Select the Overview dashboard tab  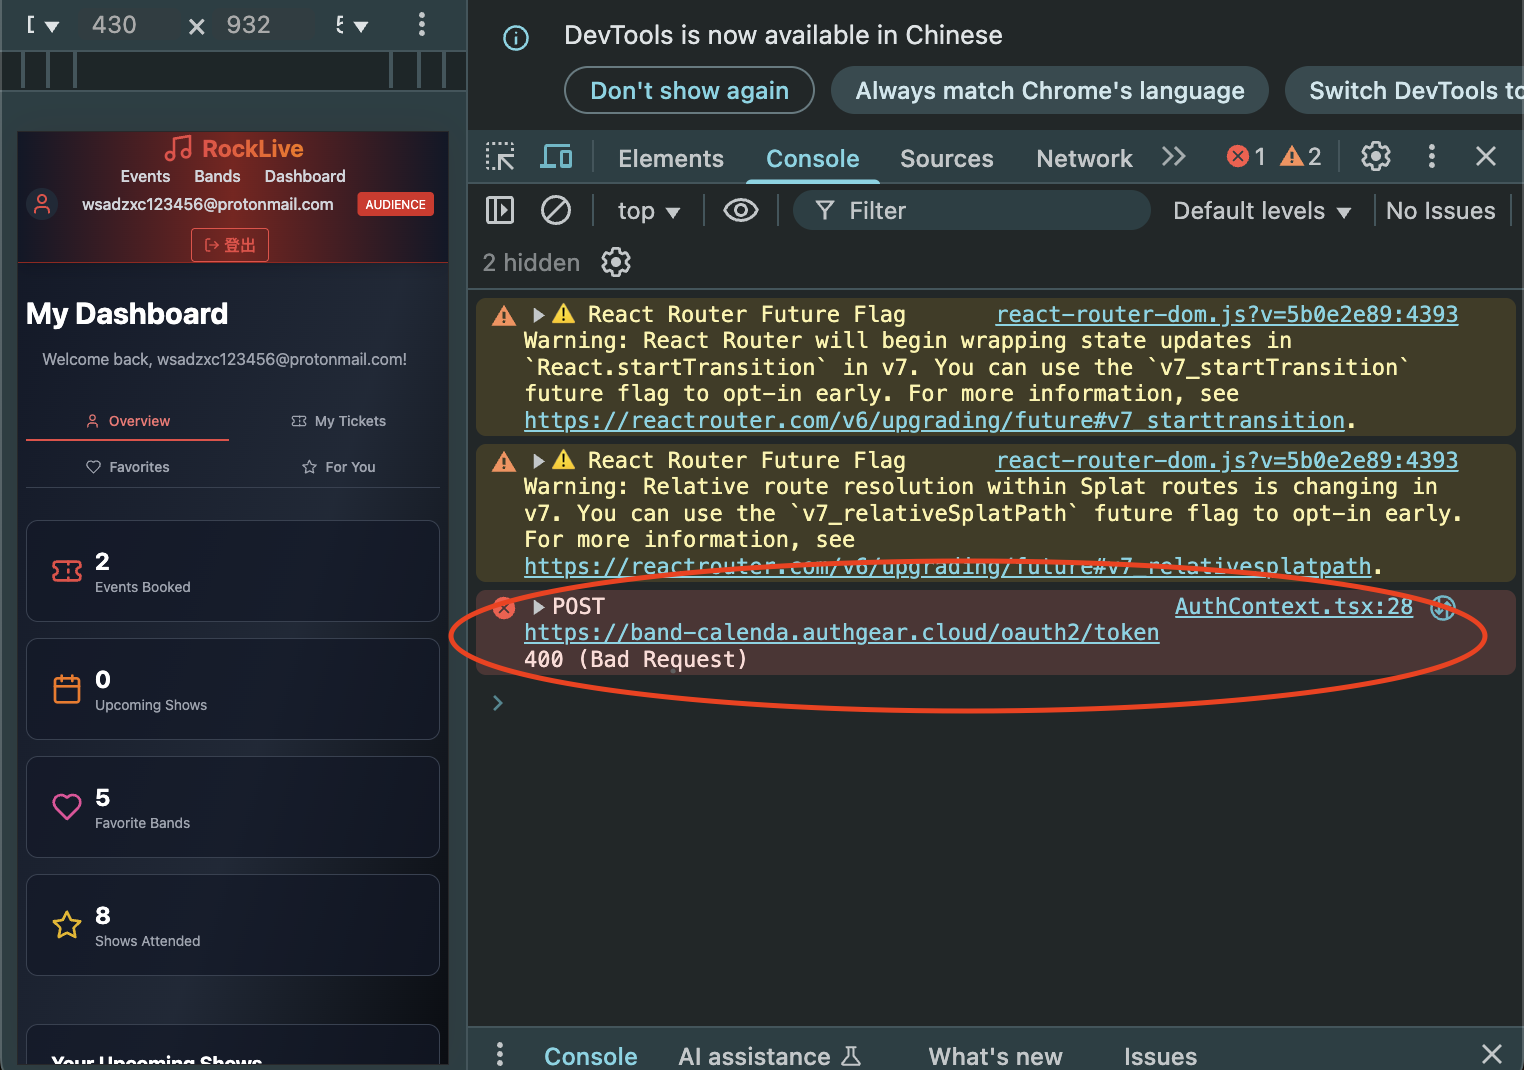click(128, 421)
